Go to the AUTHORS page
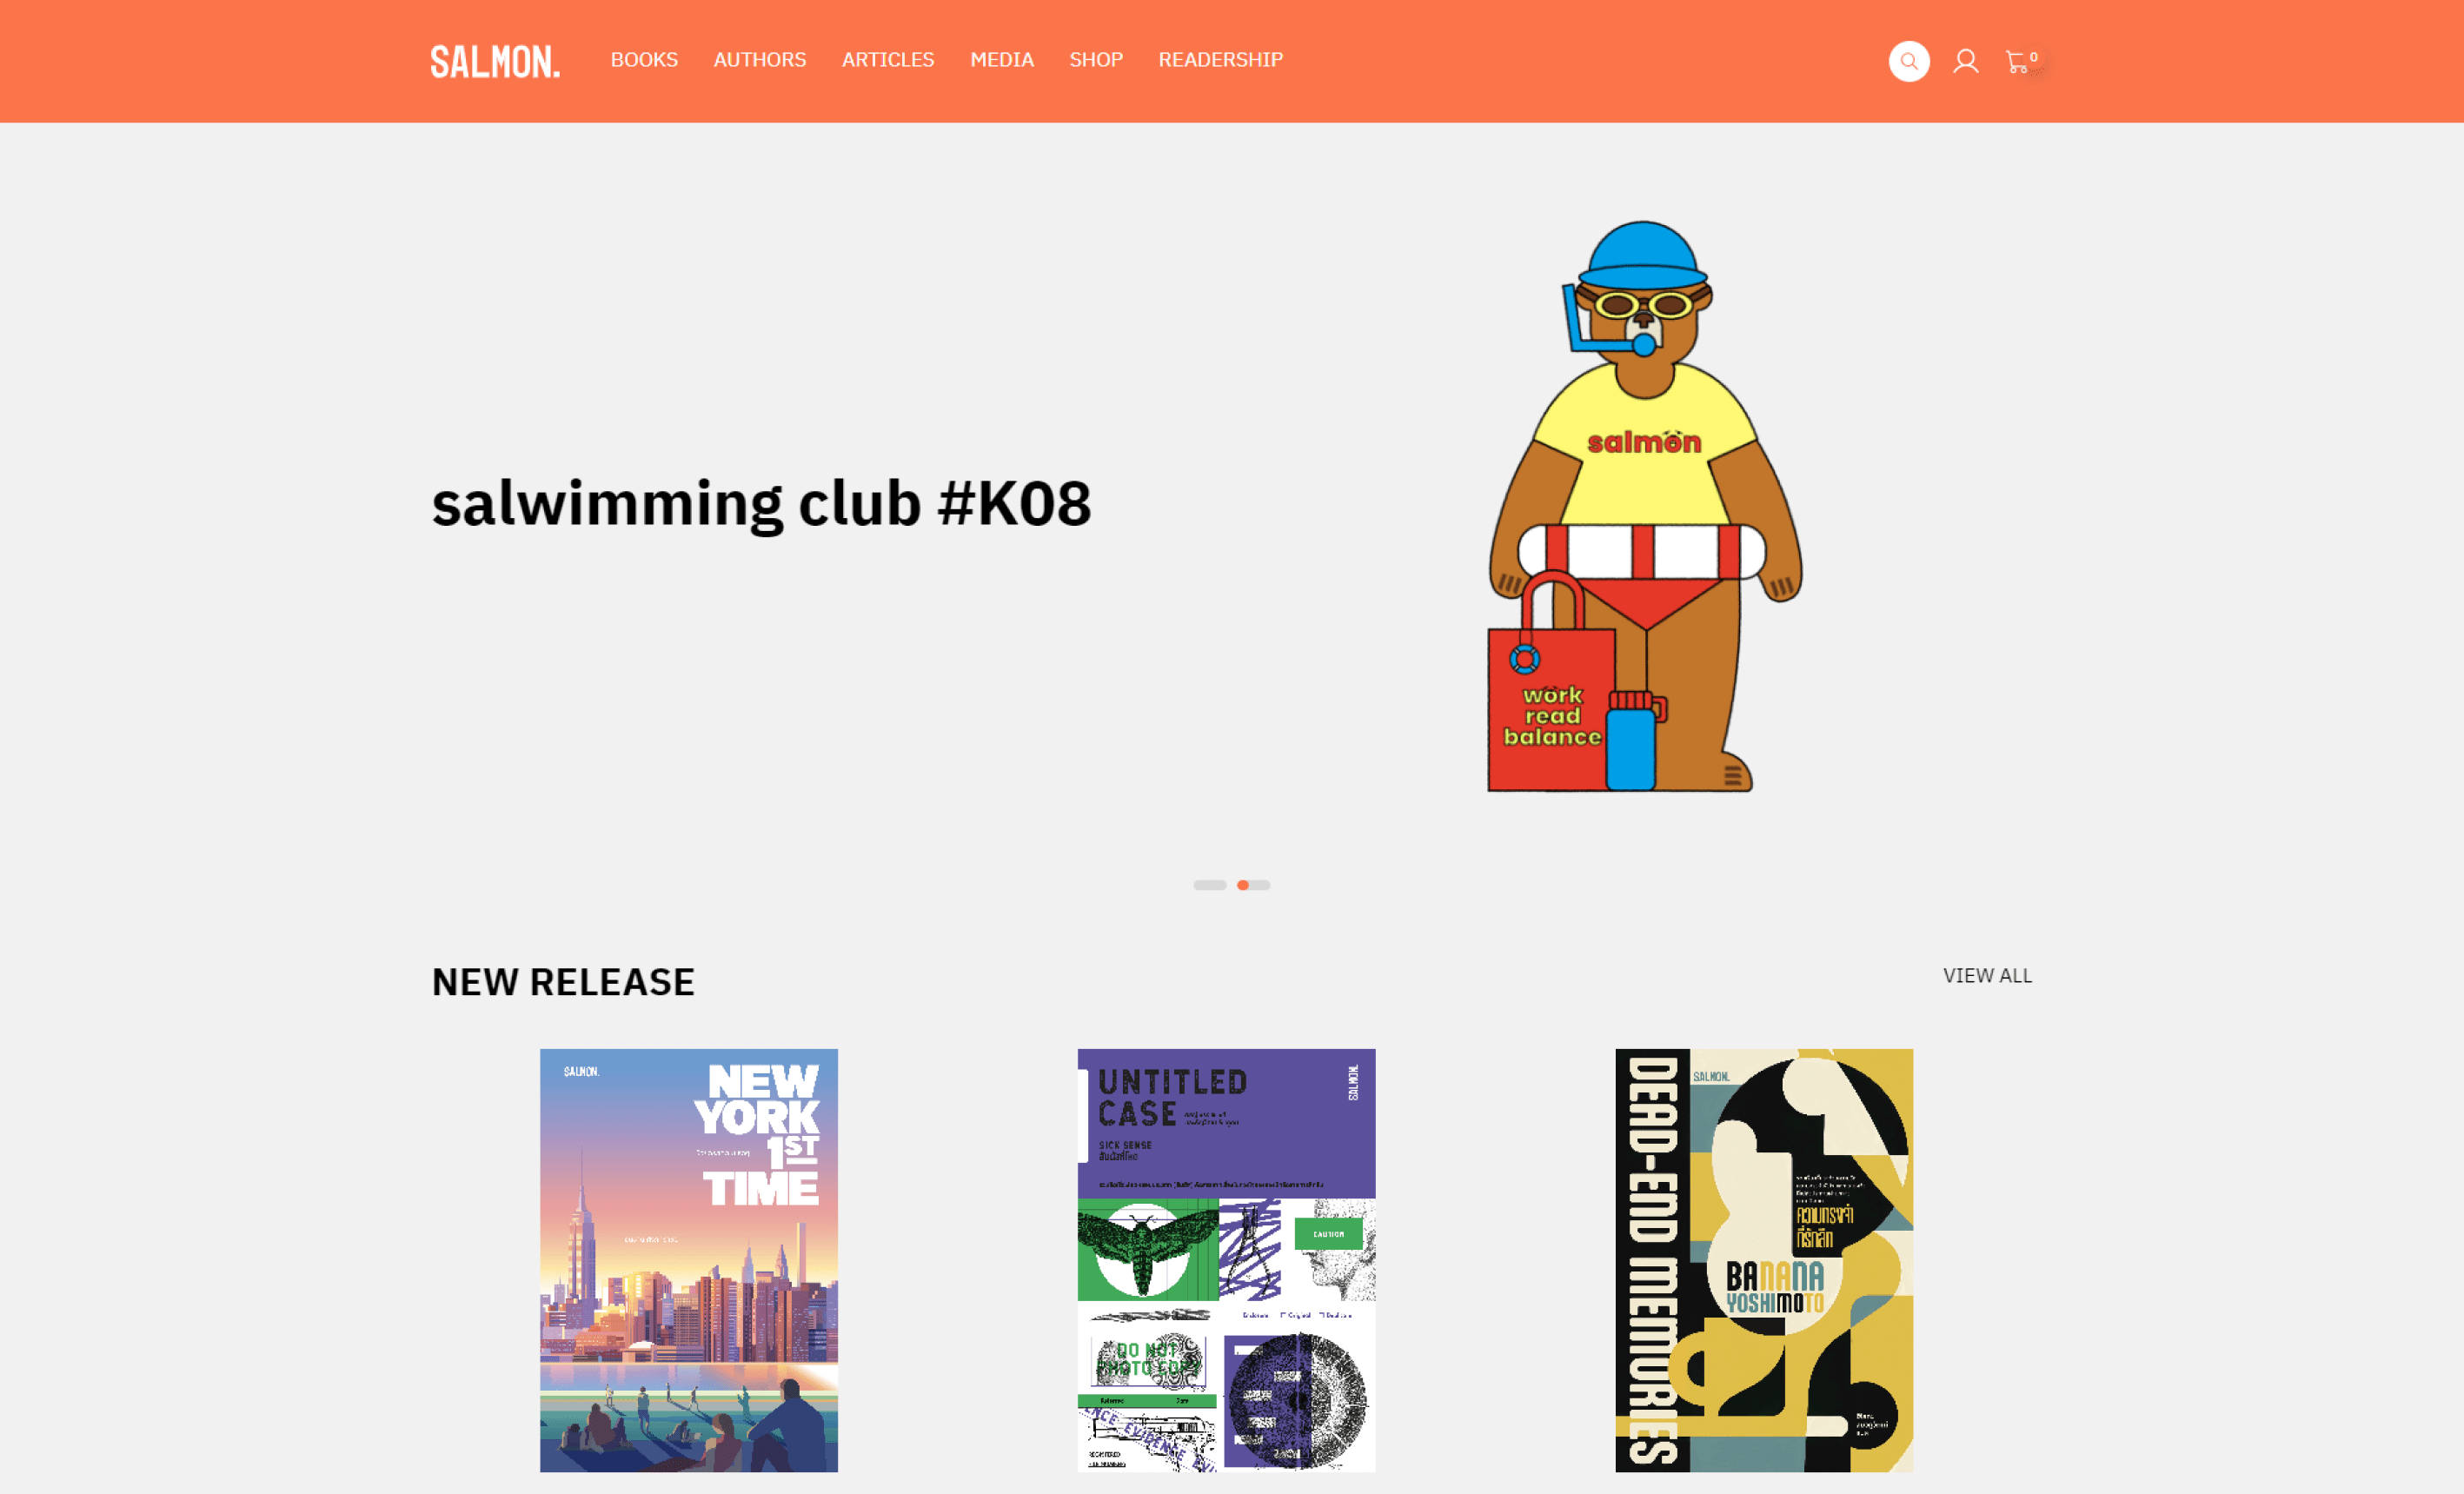The width and height of the screenshot is (2464, 1494). (759, 60)
